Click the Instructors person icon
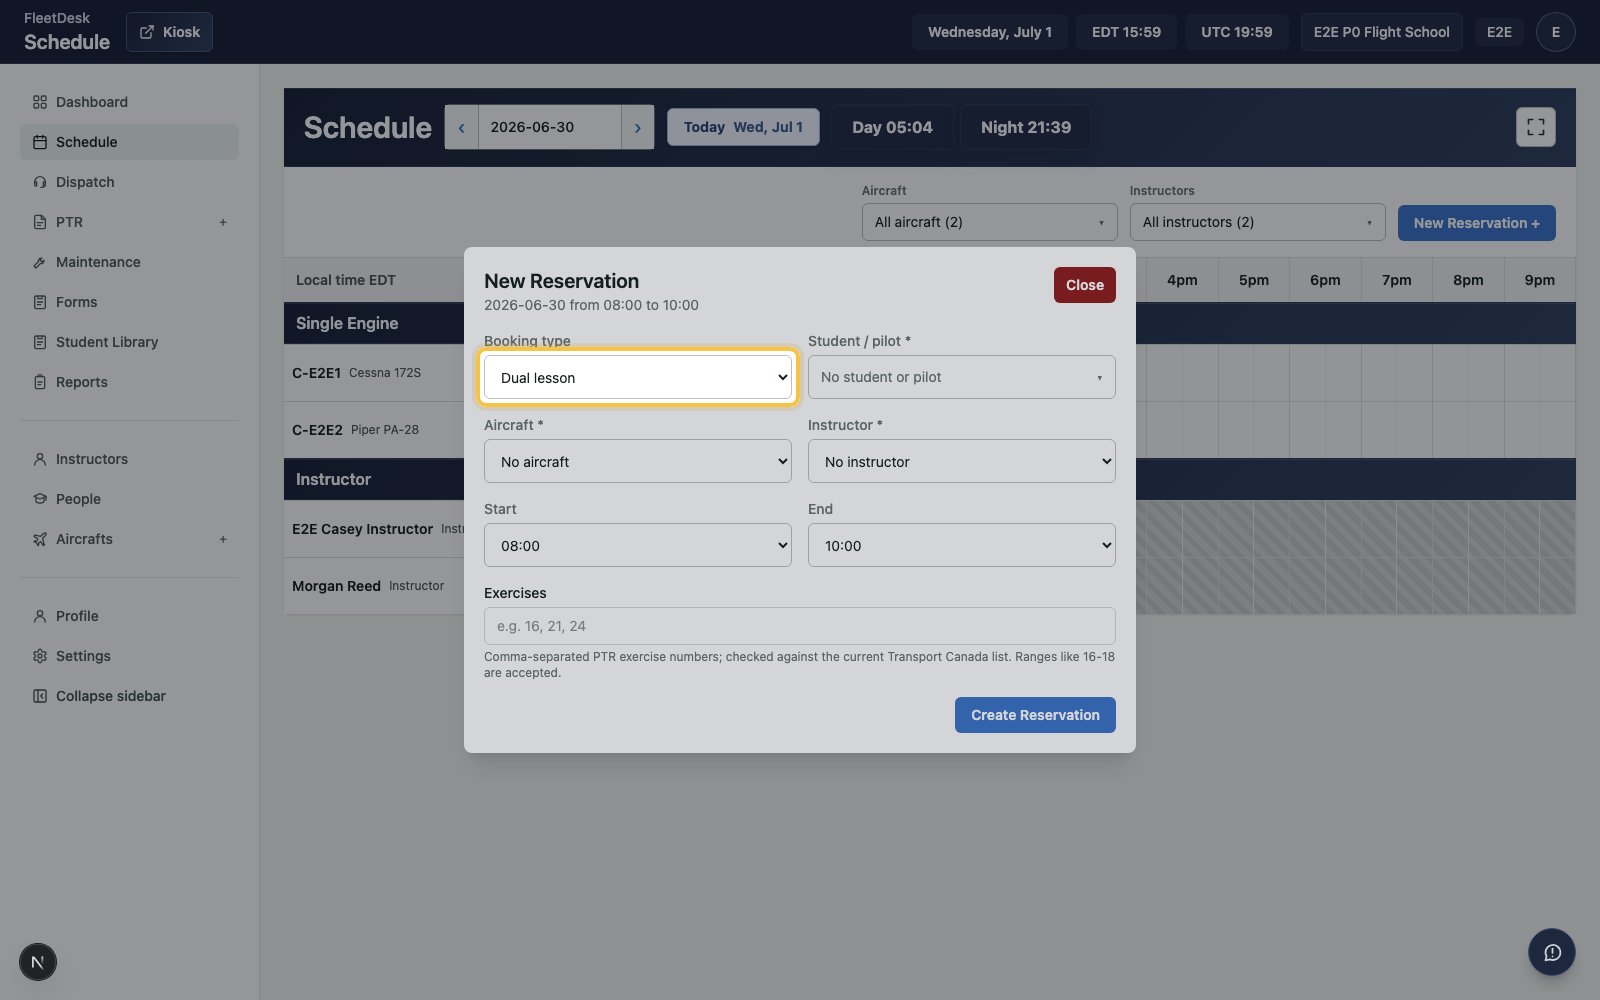1600x1000 pixels. [x=40, y=459]
